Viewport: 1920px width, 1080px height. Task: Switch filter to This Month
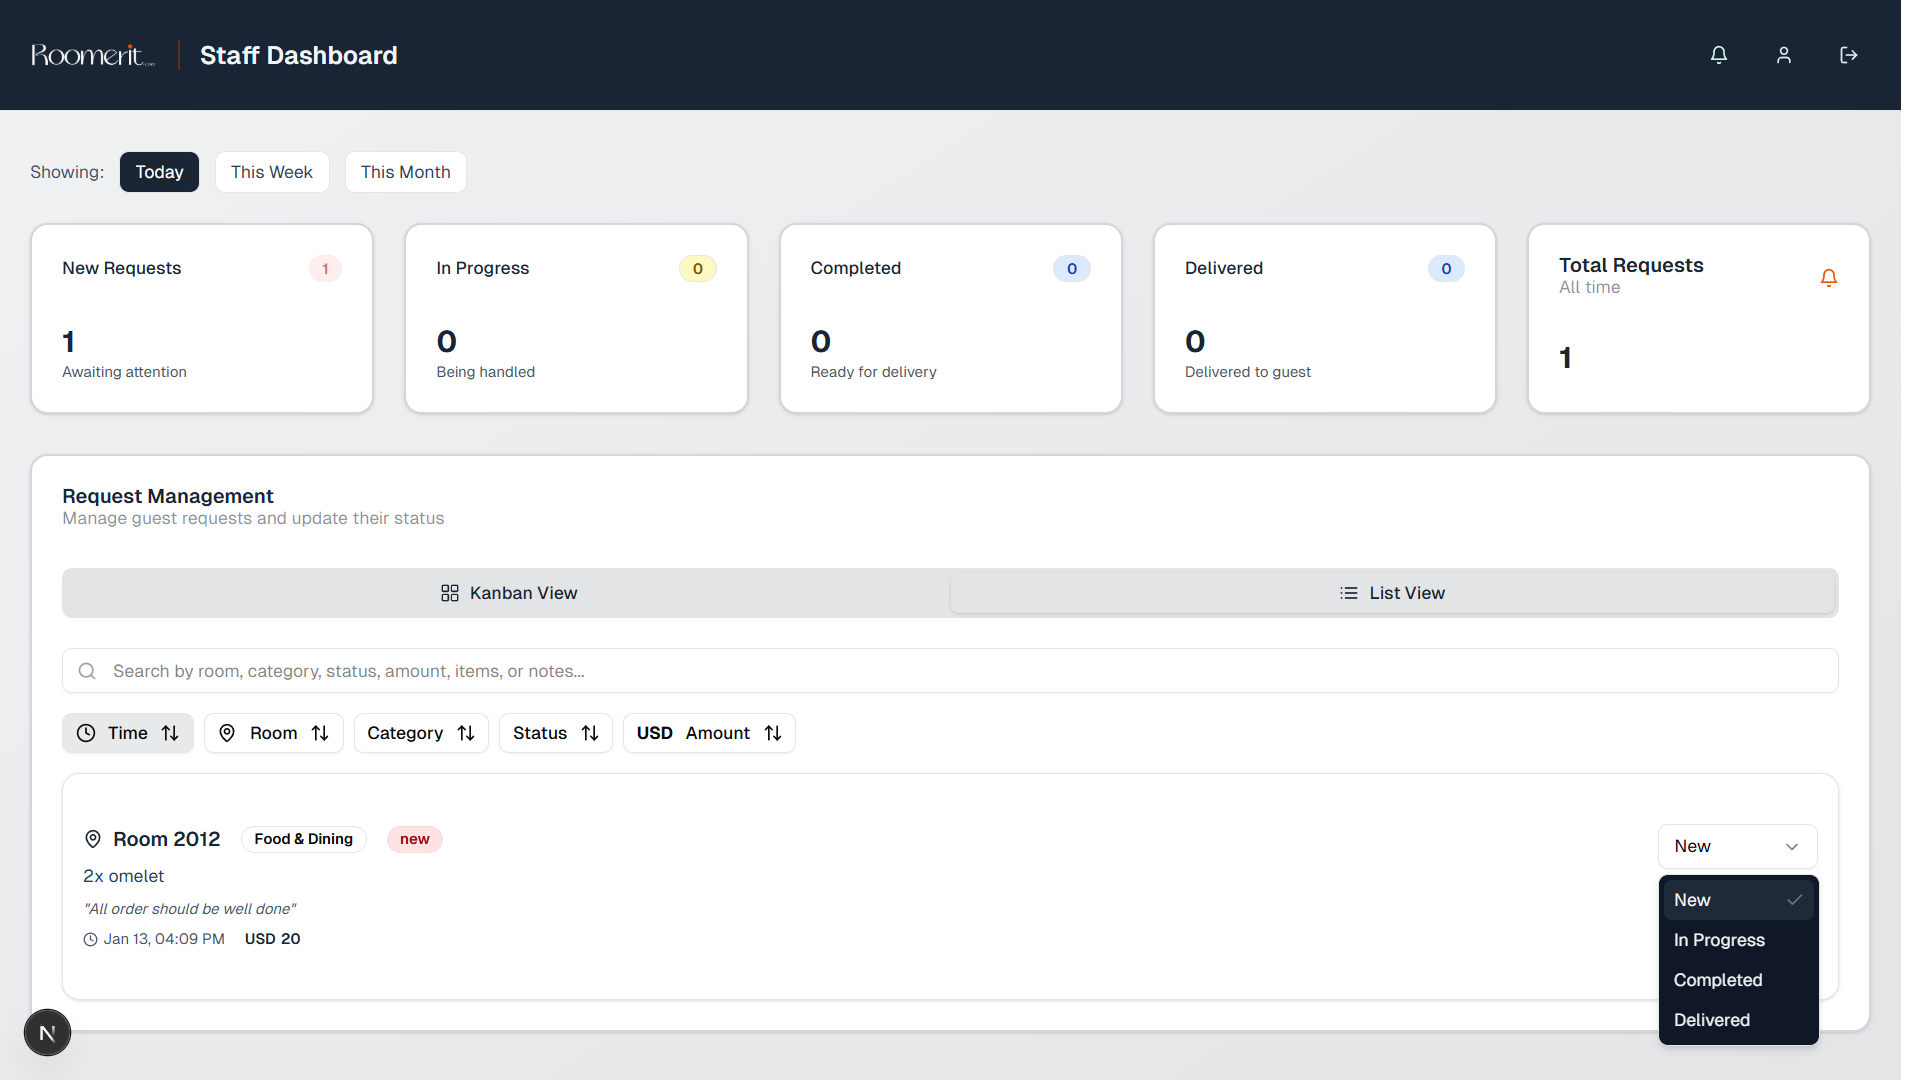405,172
